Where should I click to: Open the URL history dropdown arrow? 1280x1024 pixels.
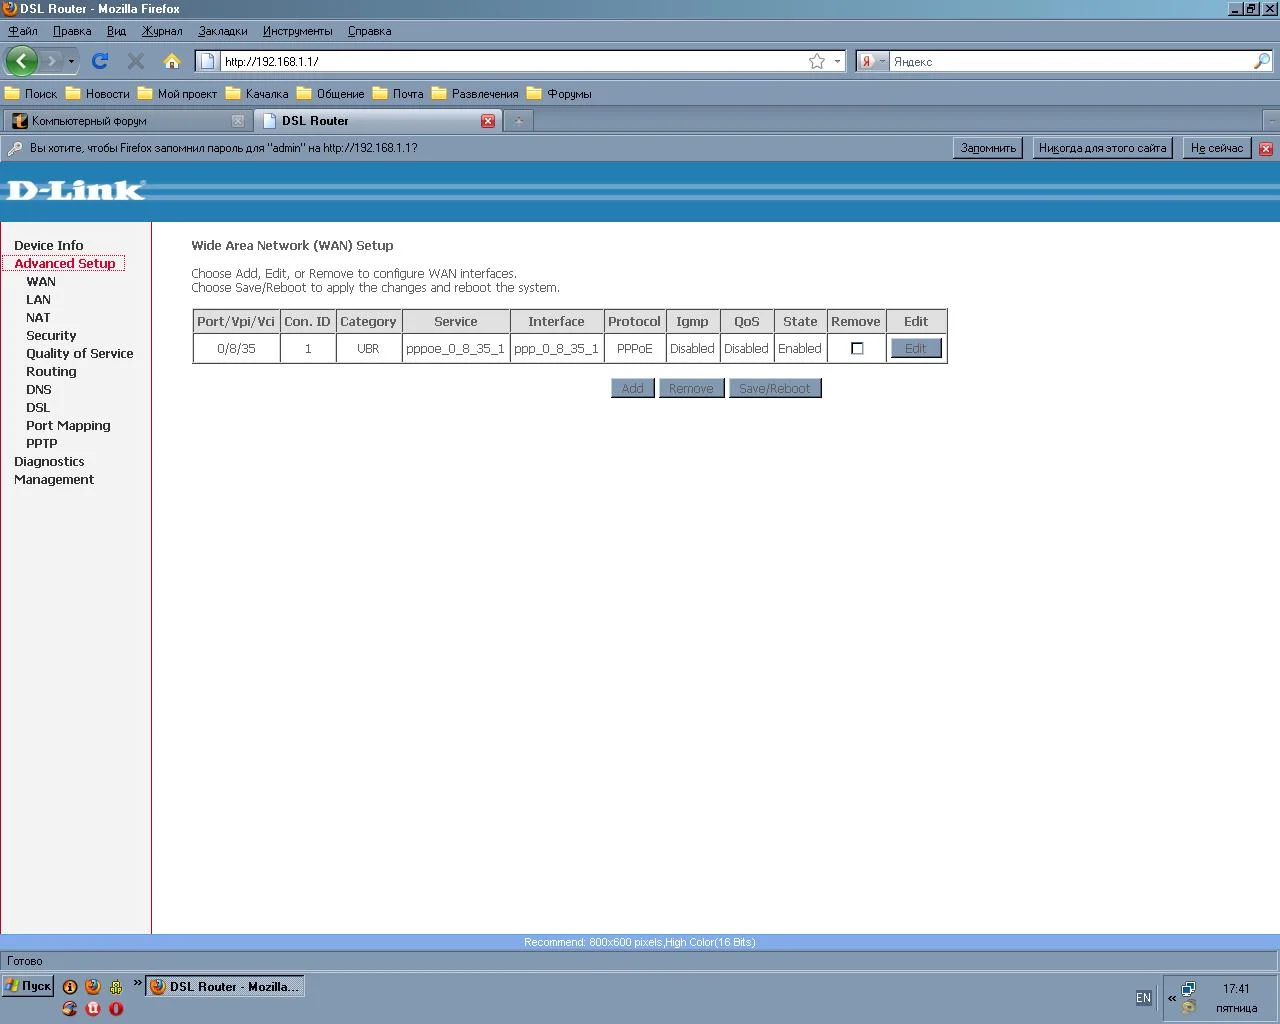tap(838, 61)
